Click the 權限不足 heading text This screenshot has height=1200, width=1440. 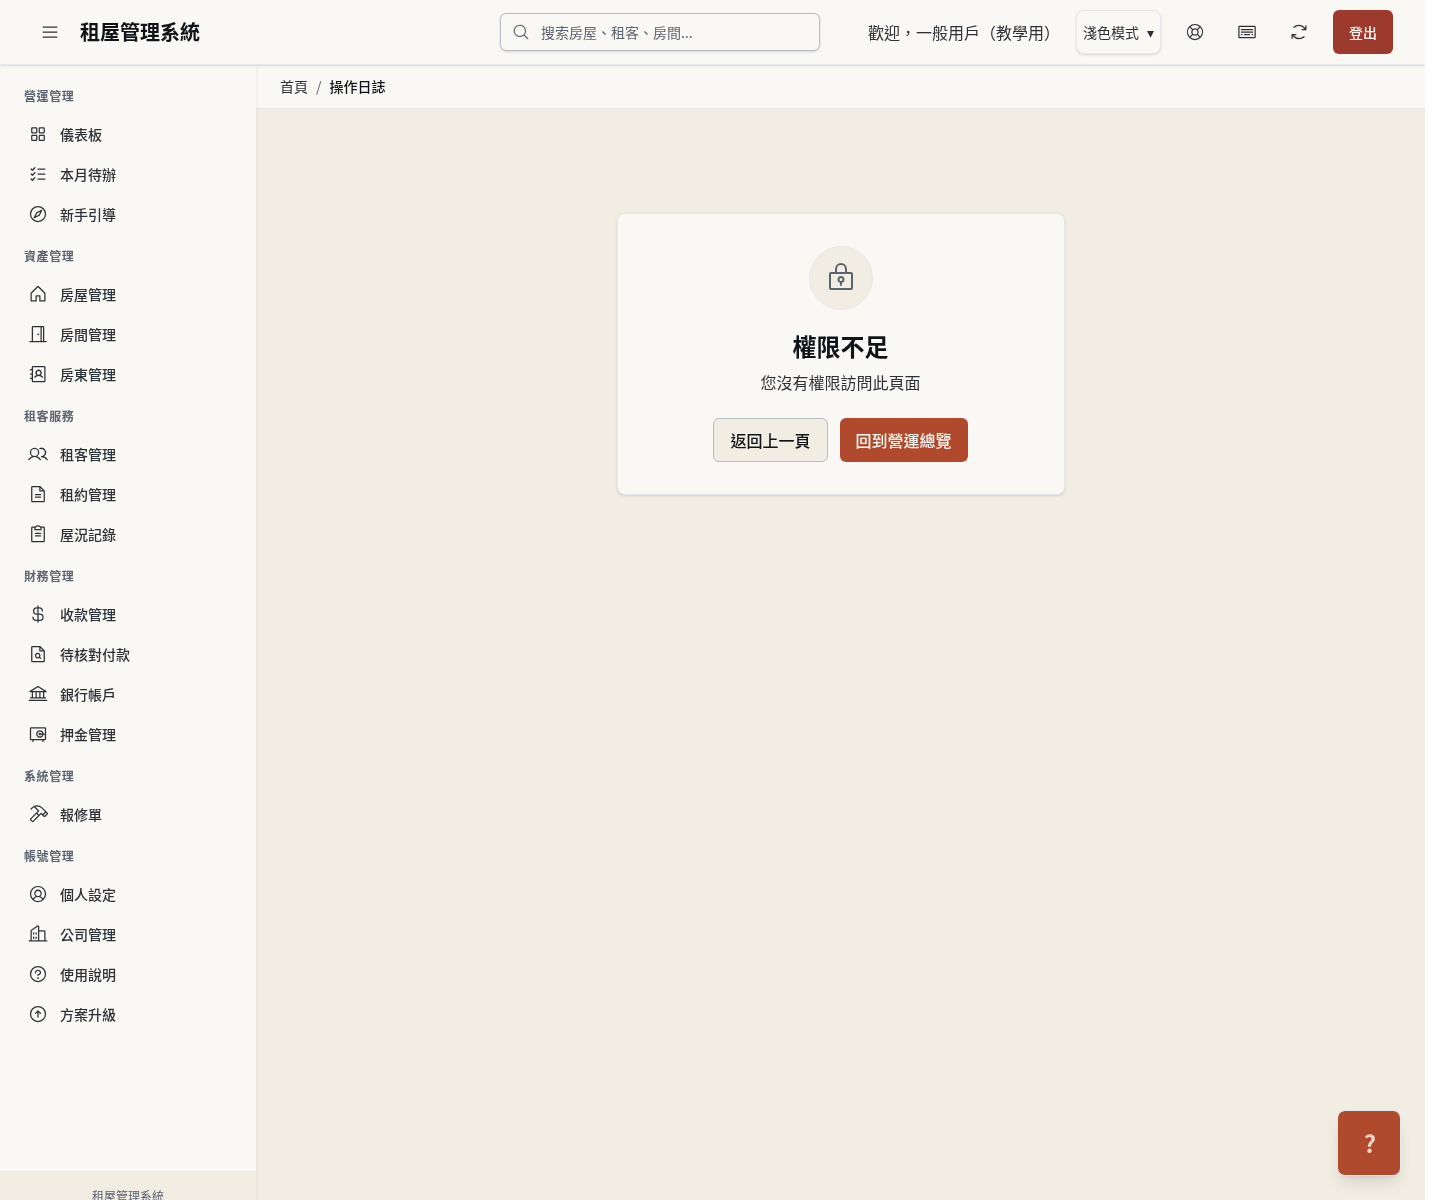tap(841, 347)
